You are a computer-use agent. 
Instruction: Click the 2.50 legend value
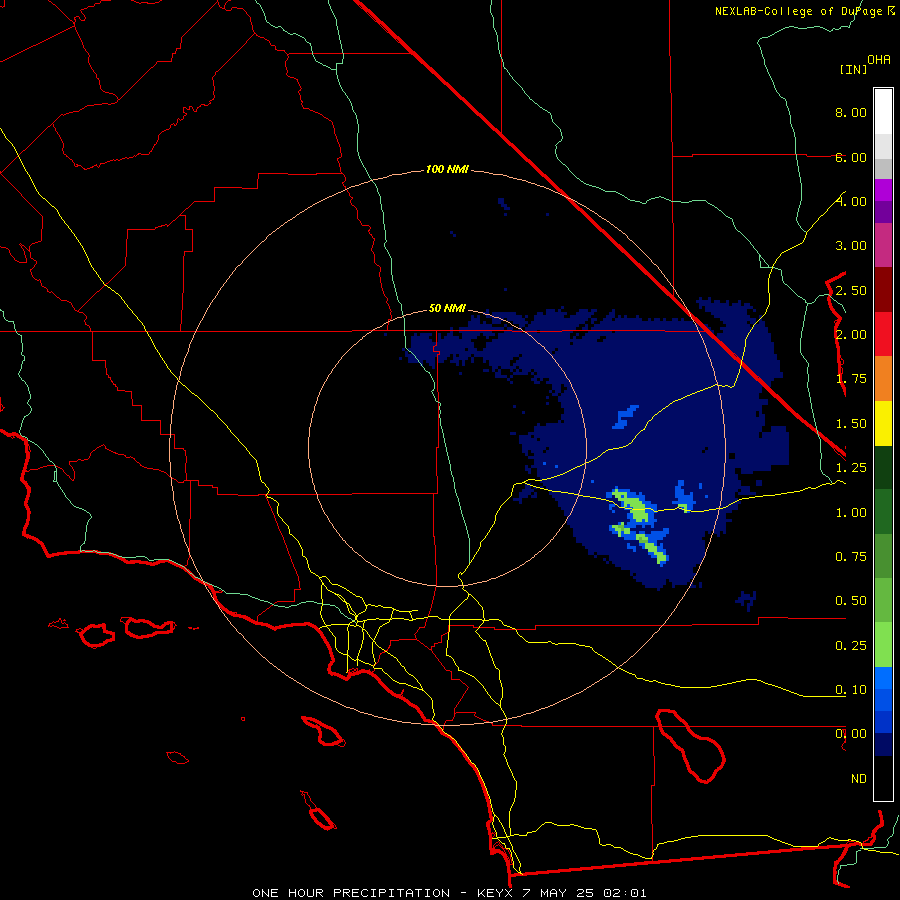851,290
